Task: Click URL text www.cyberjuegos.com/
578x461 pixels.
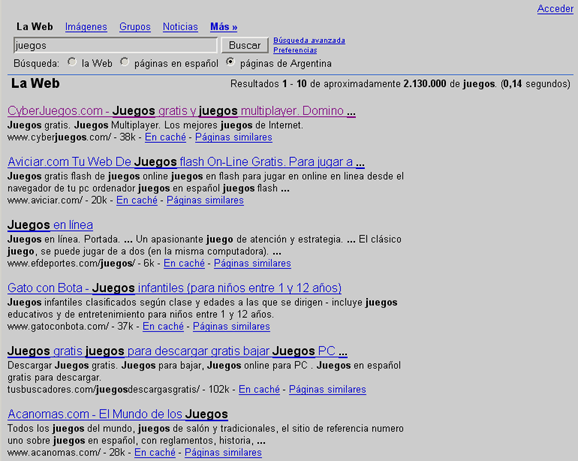Action: point(59,137)
